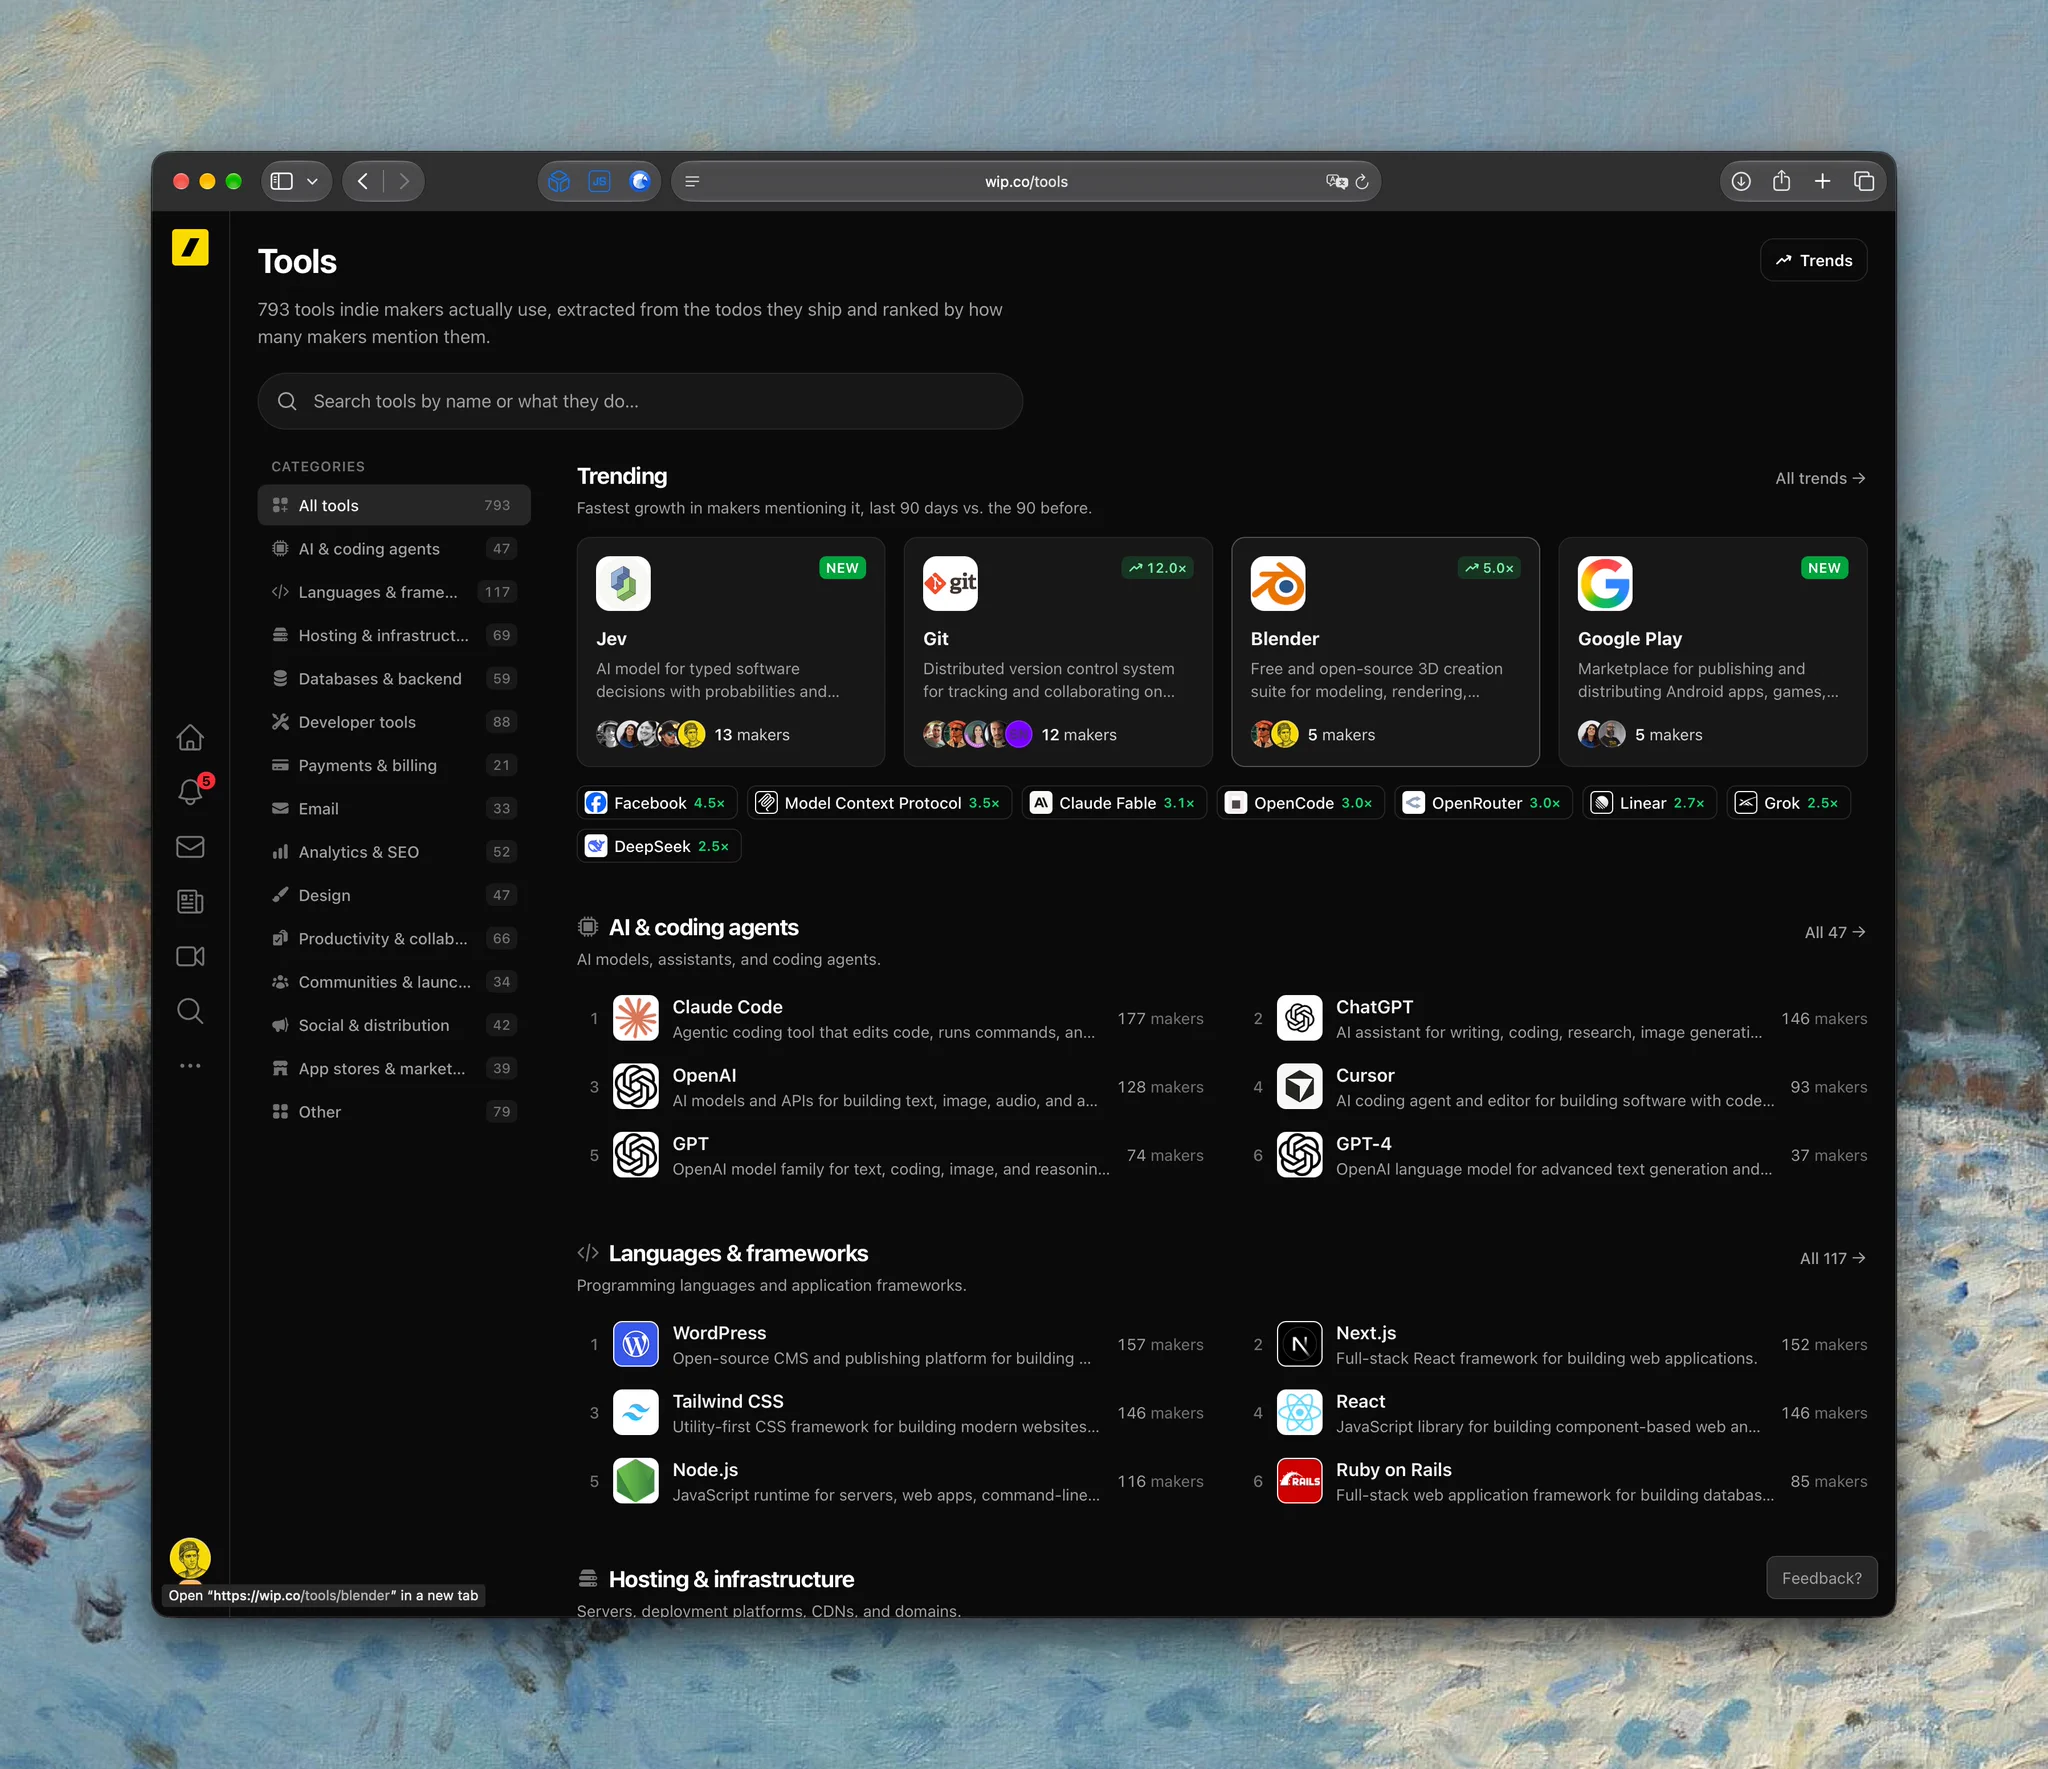
Task: Click the translate icon in address bar
Action: tap(1337, 181)
